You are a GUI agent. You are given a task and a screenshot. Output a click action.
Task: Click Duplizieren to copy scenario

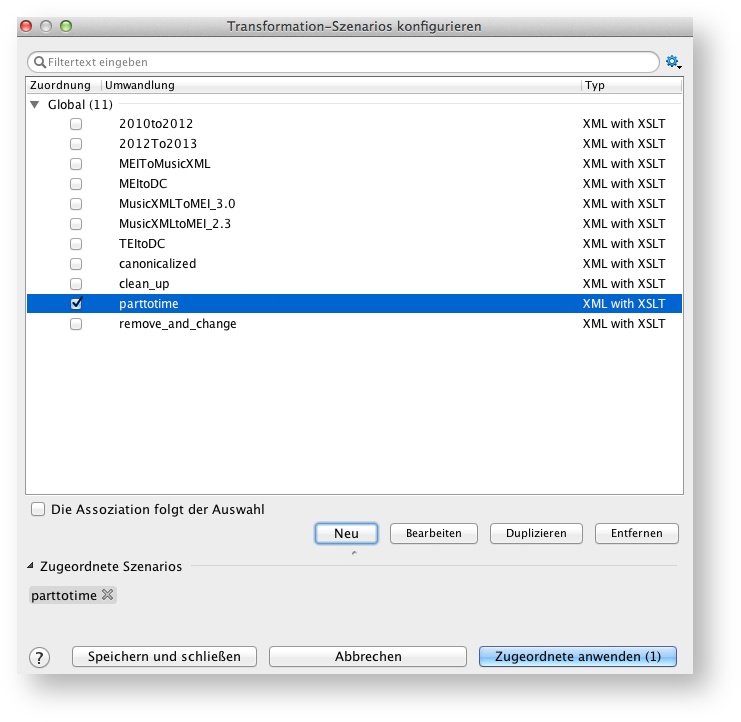pyautogui.click(x=535, y=533)
